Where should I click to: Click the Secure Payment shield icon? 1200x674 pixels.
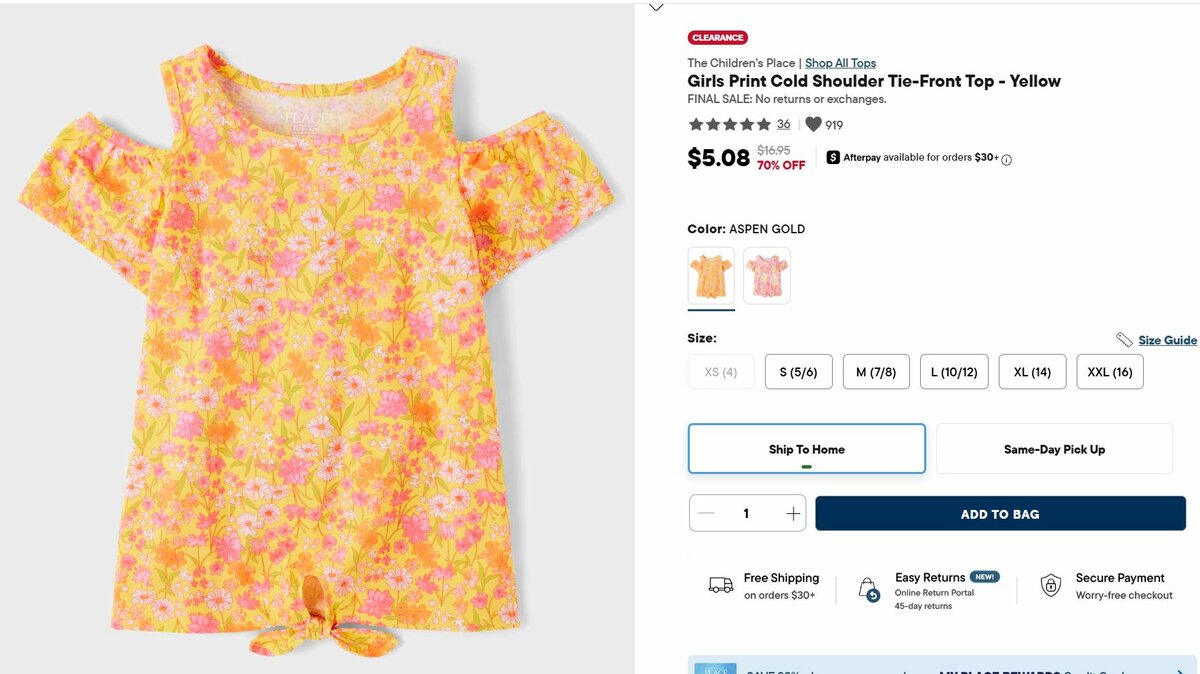click(x=1051, y=586)
